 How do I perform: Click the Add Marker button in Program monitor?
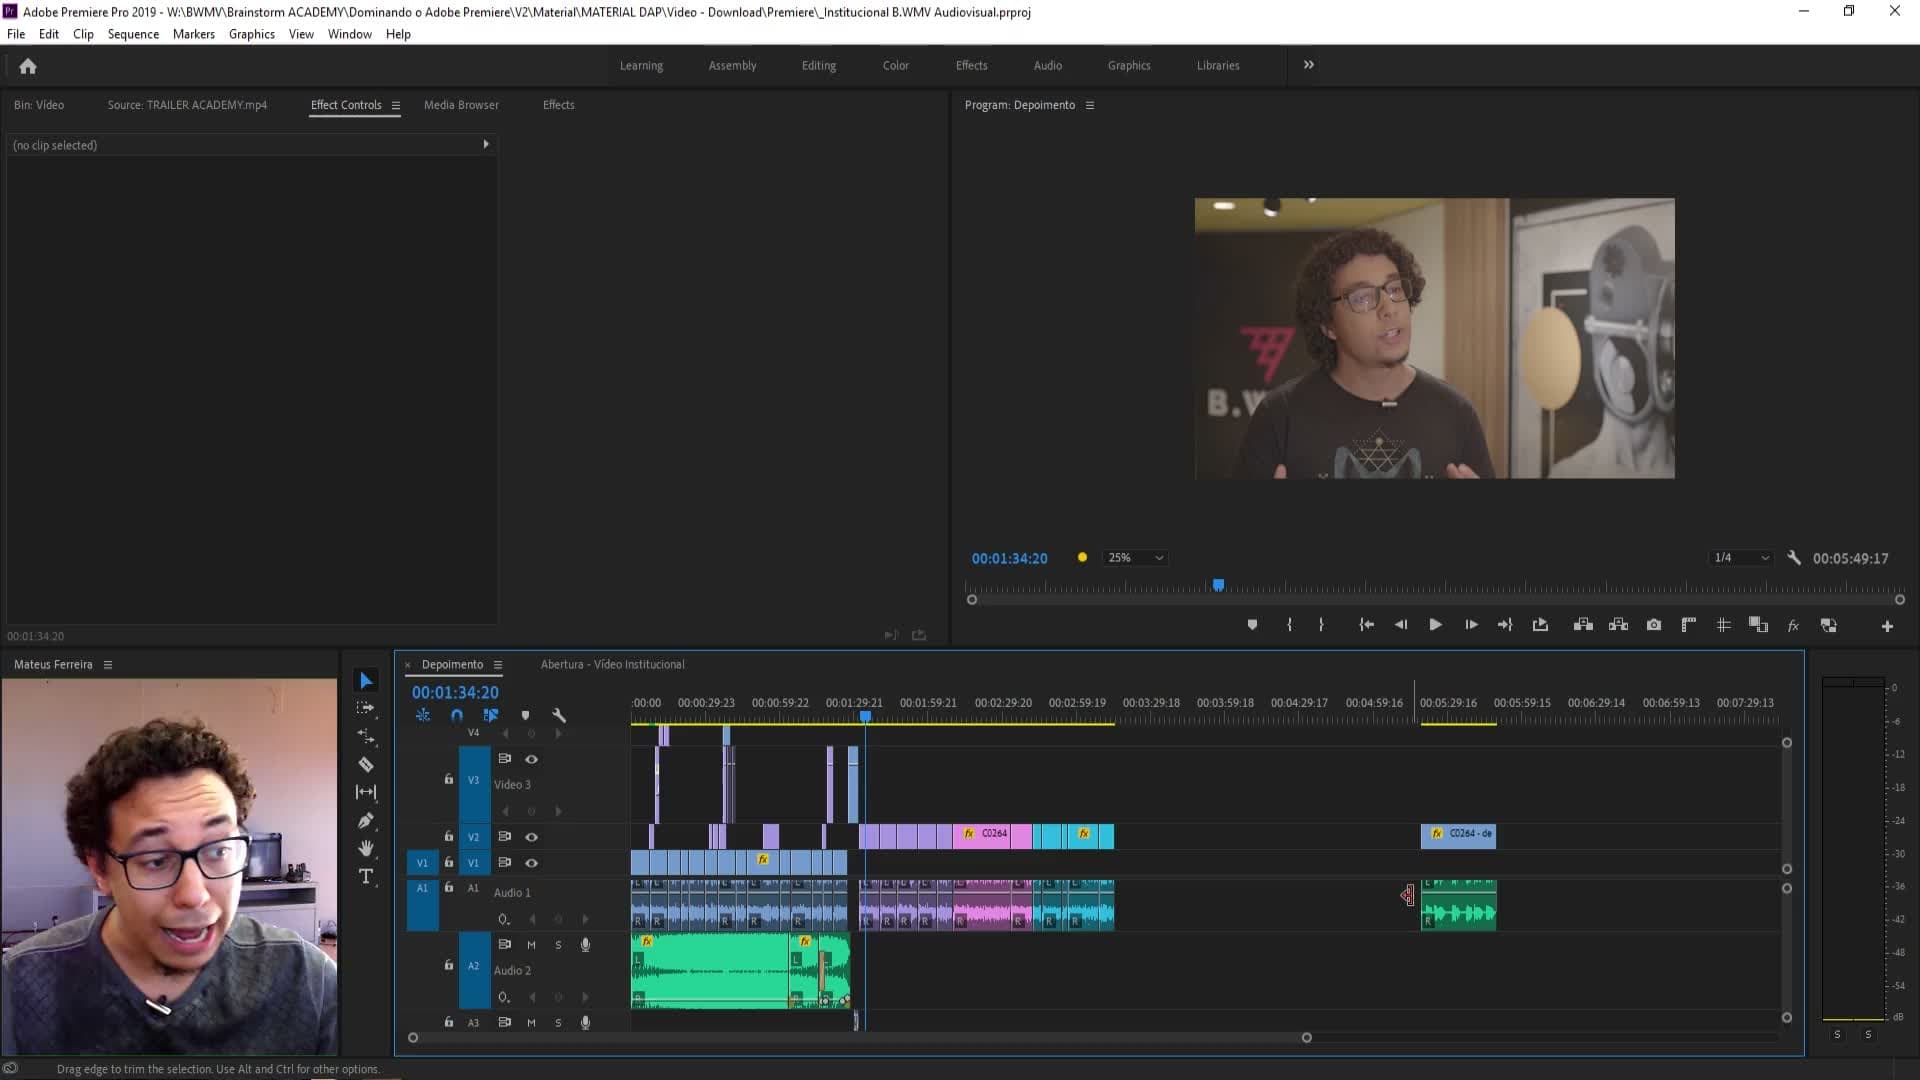[x=1252, y=625]
